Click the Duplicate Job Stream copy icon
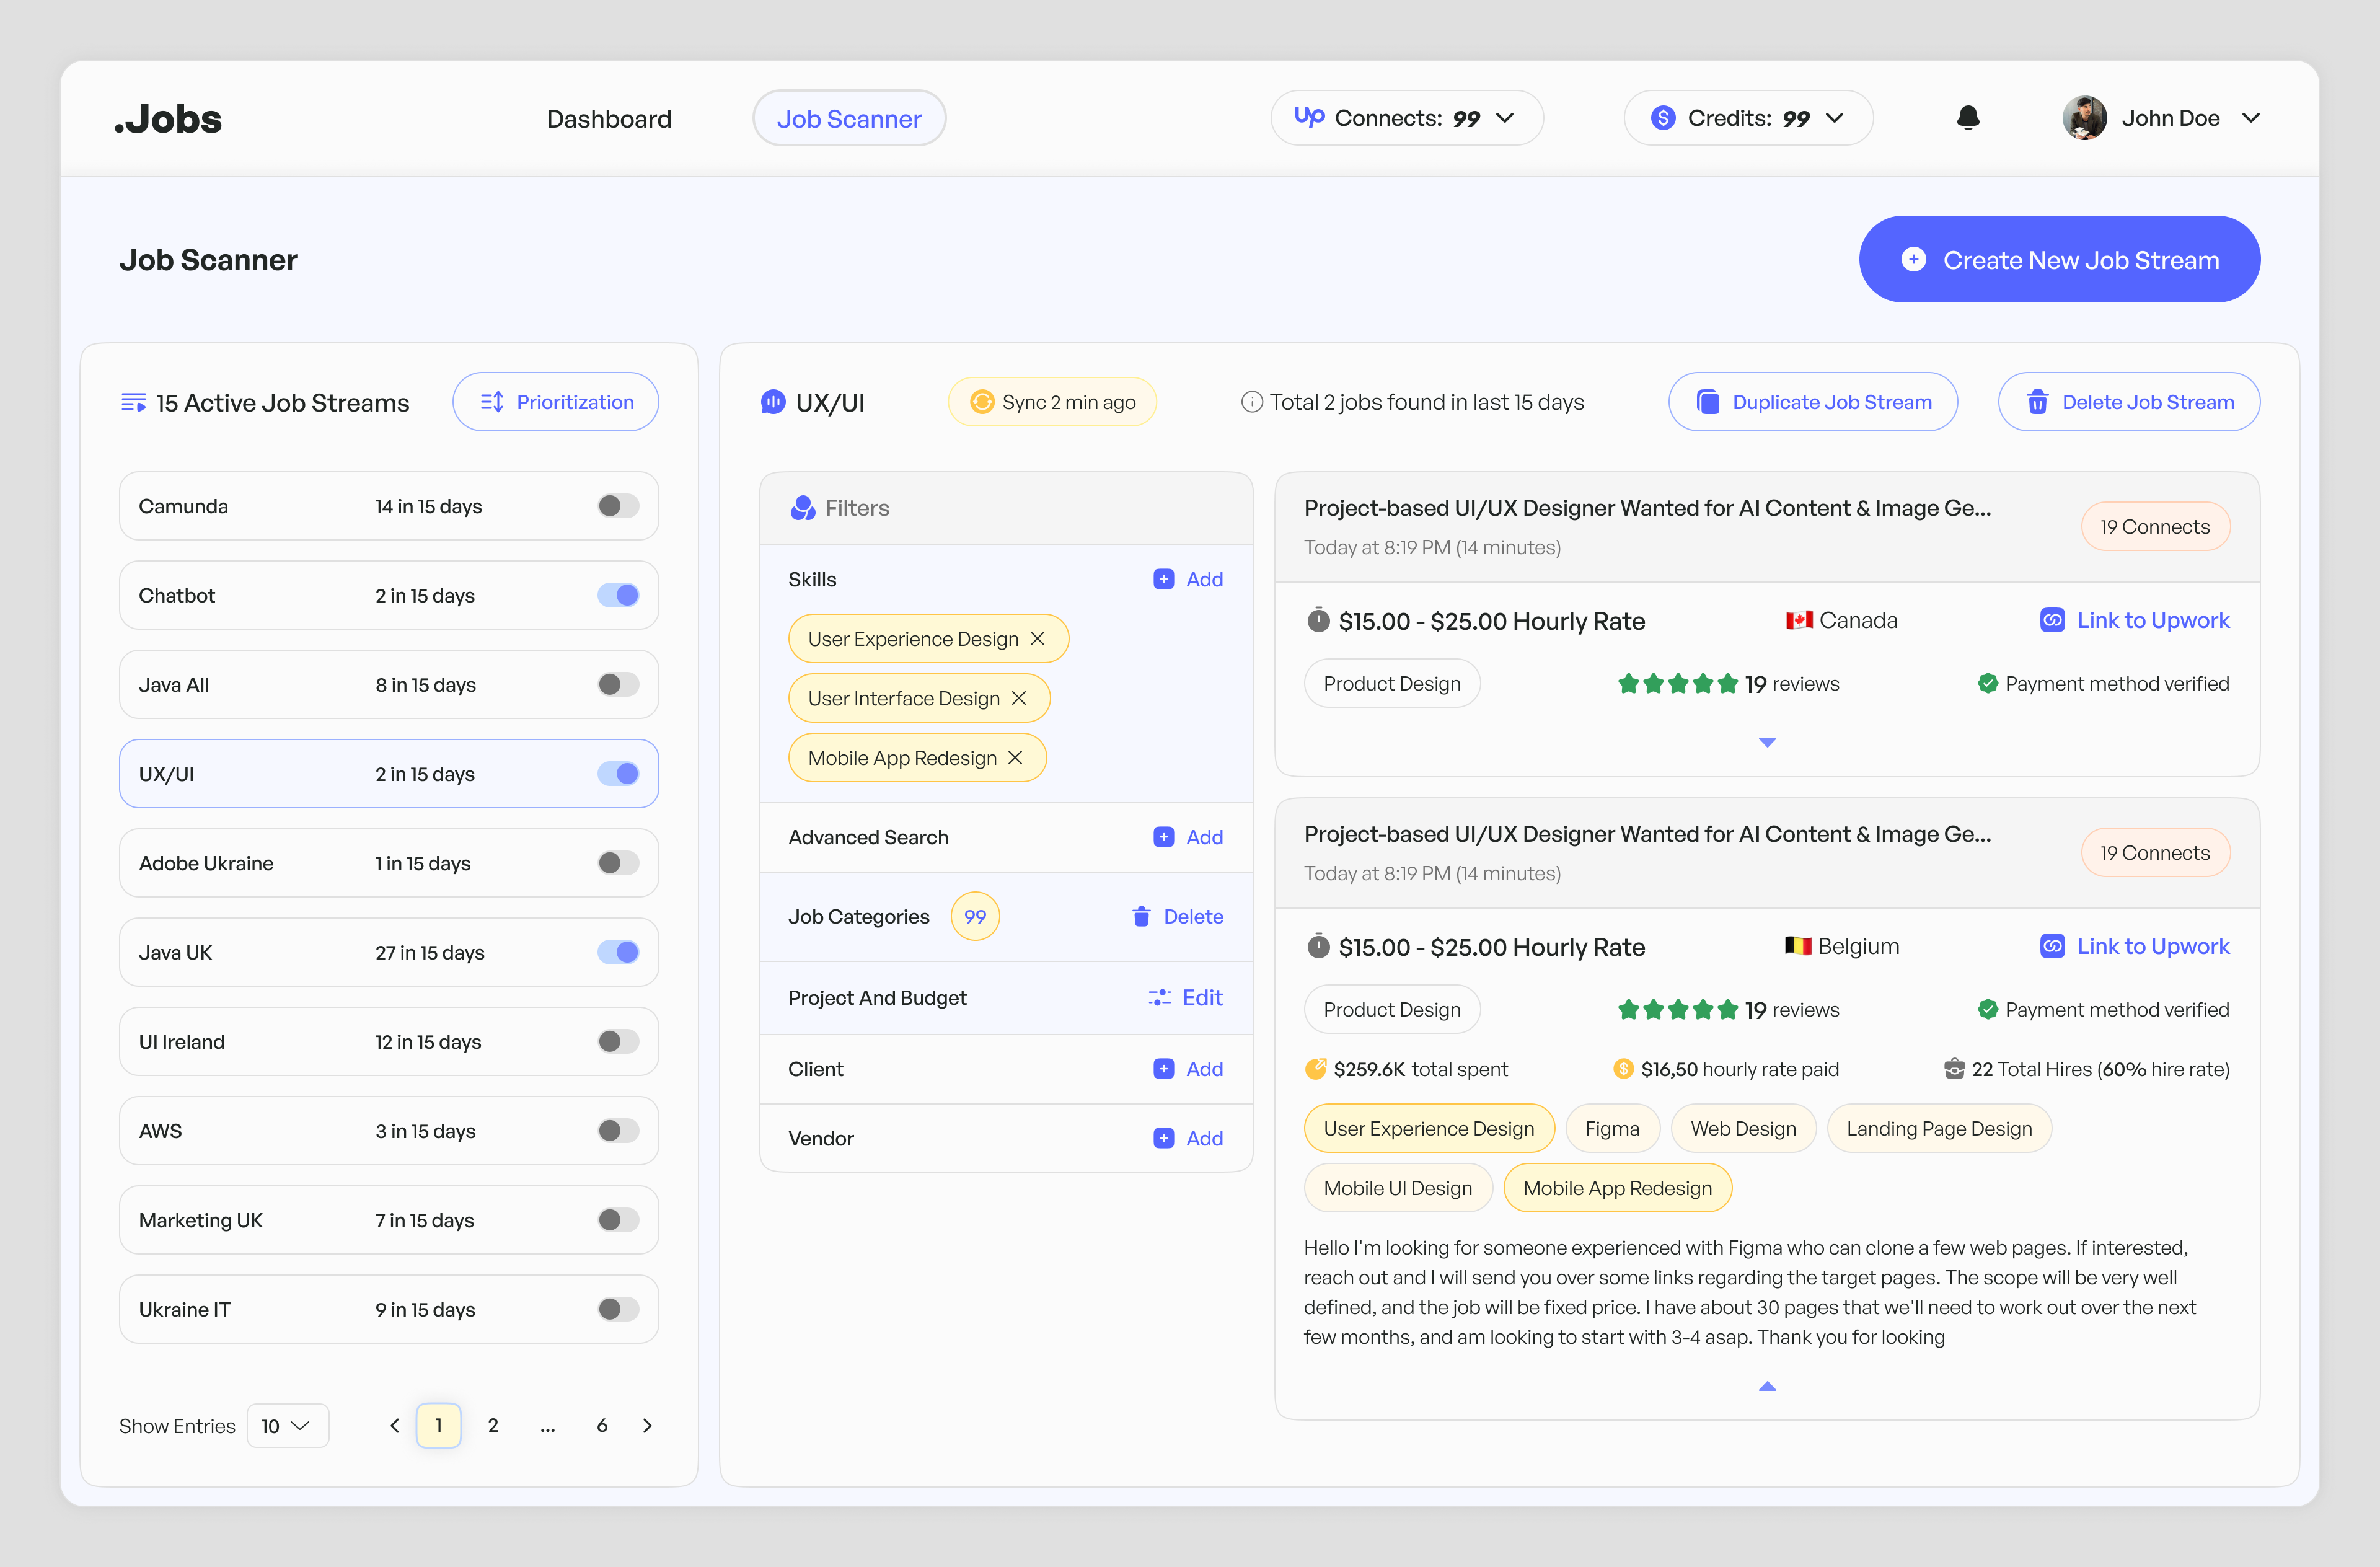Viewport: 2380px width, 1567px height. pos(1707,401)
